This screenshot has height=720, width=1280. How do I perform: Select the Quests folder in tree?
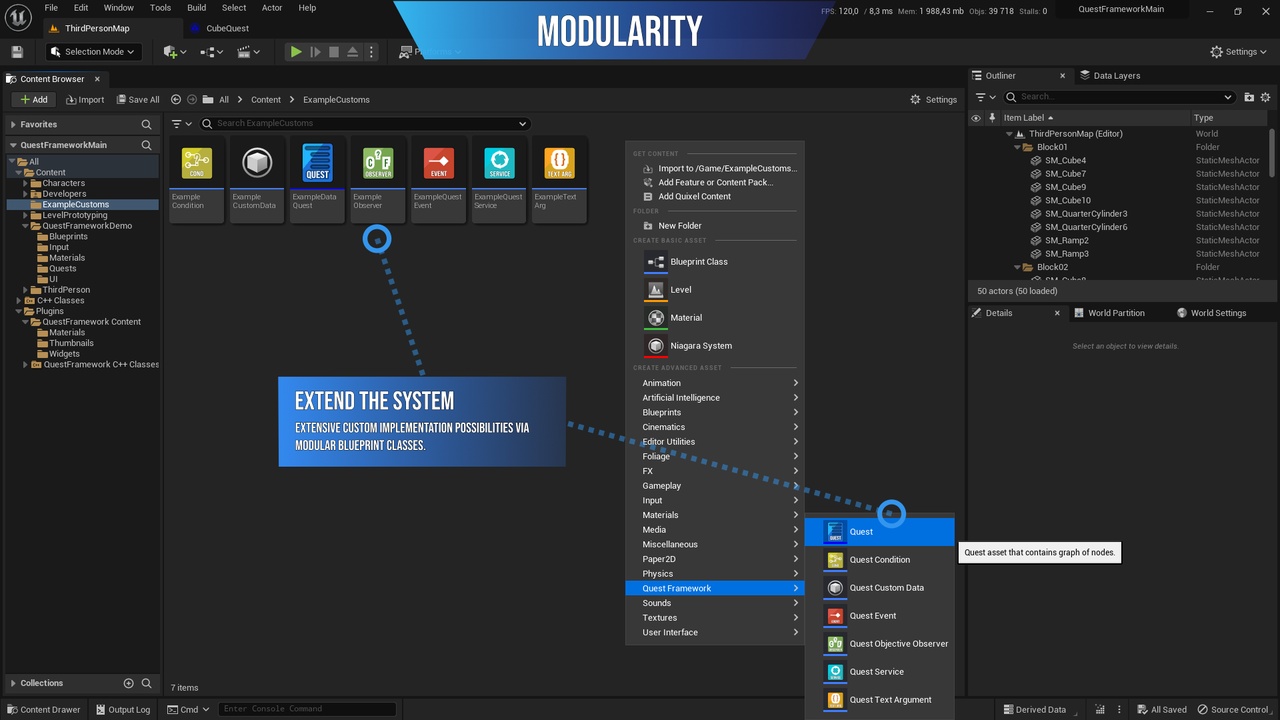[x=62, y=268]
